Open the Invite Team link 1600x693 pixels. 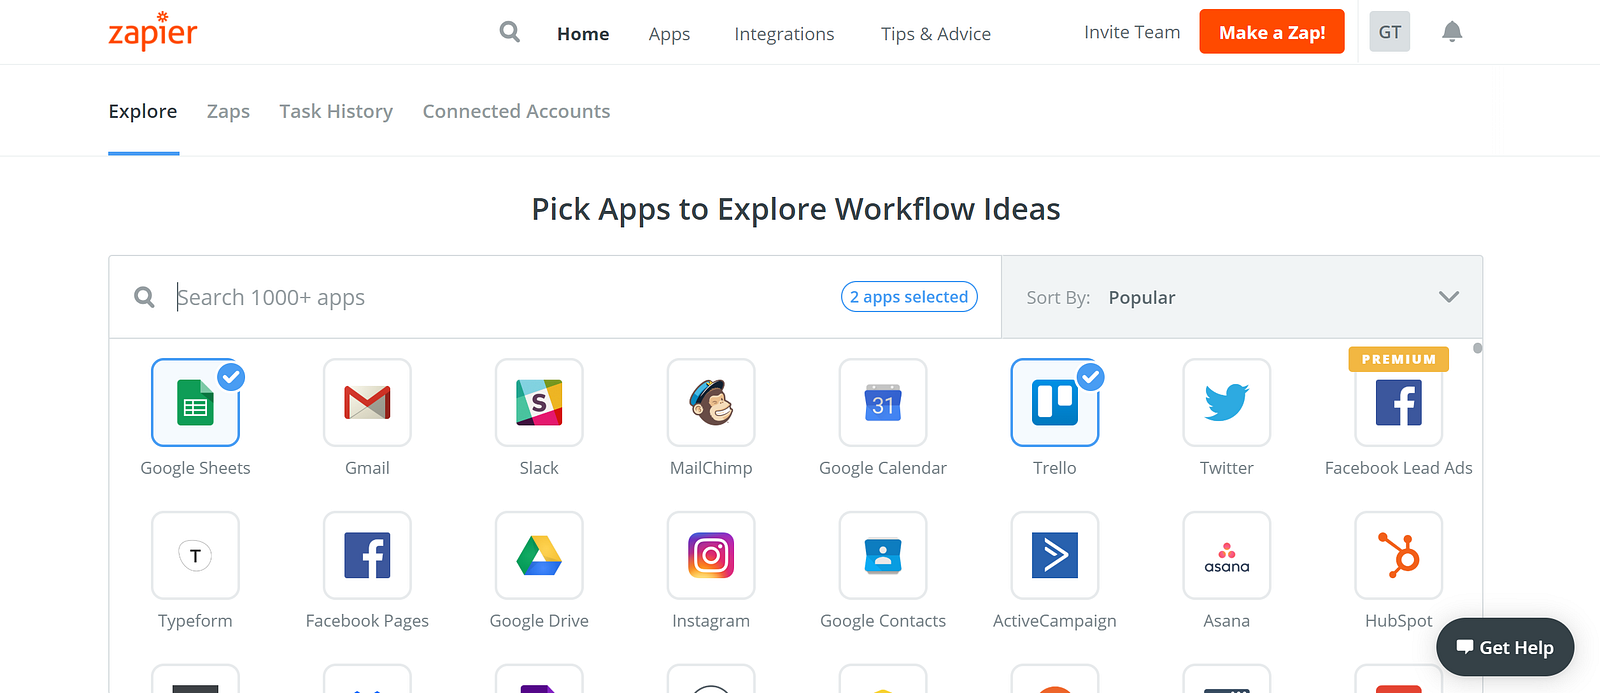[1132, 32]
